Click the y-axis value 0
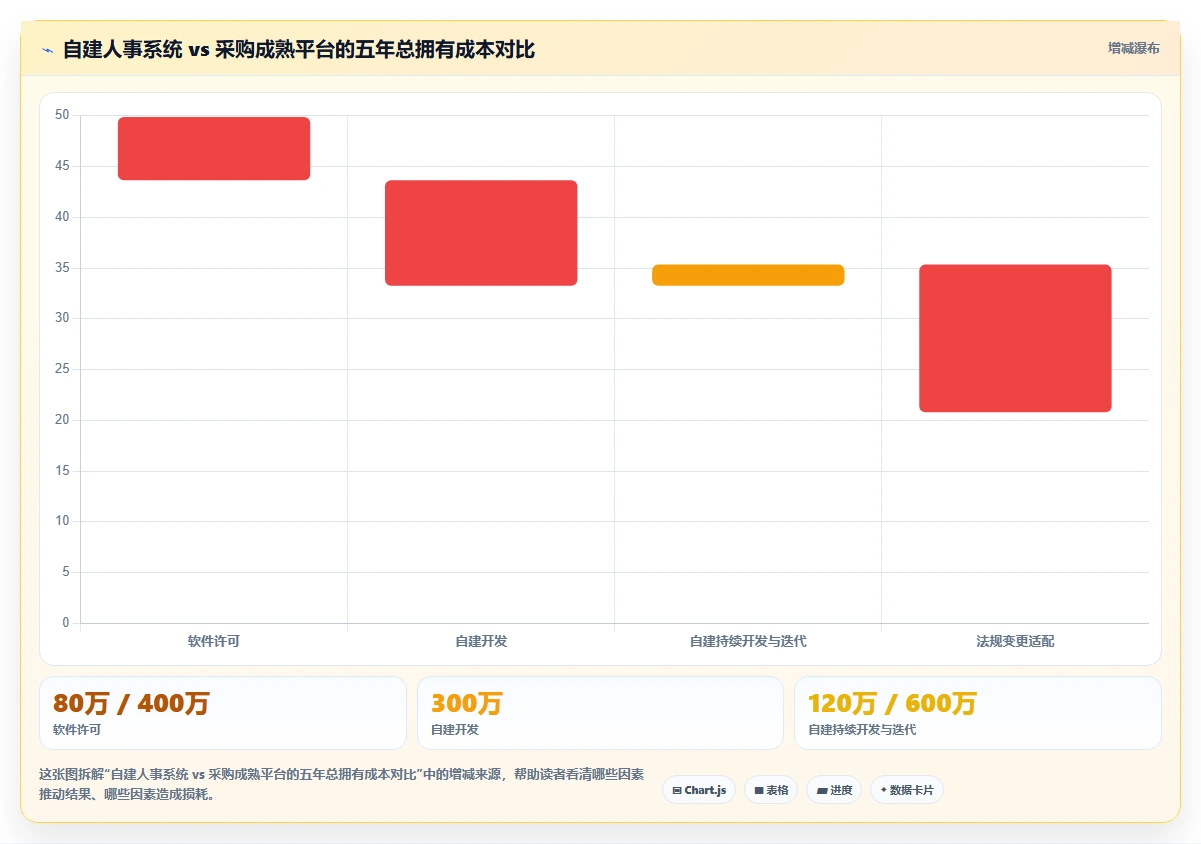1201x844 pixels. [66, 623]
